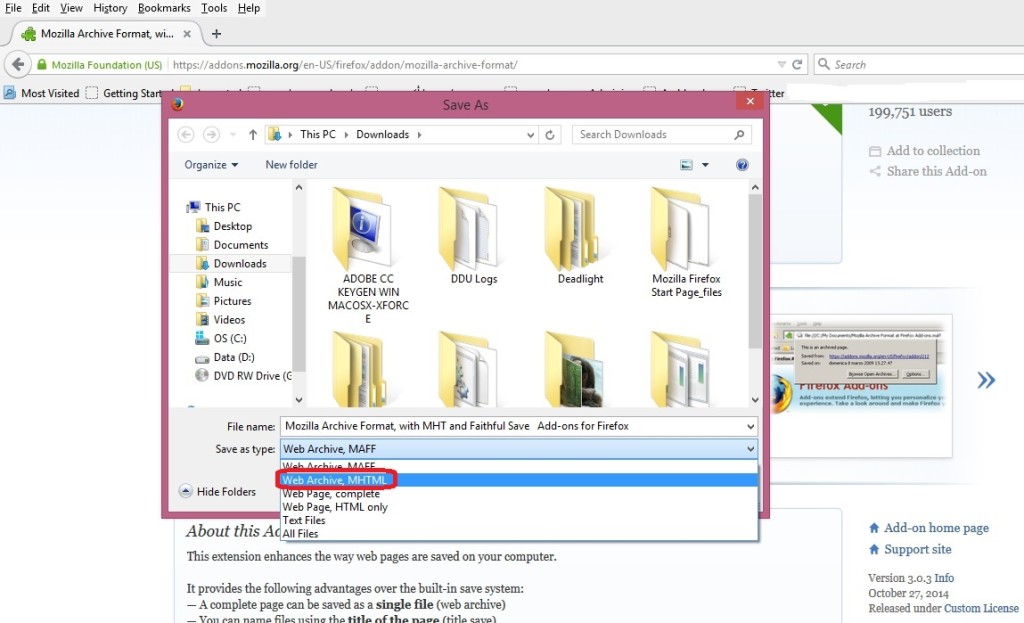Click This PC in address breadcrumb
The height and width of the screenshot is (623, 1024).
(x=317, y=135)
